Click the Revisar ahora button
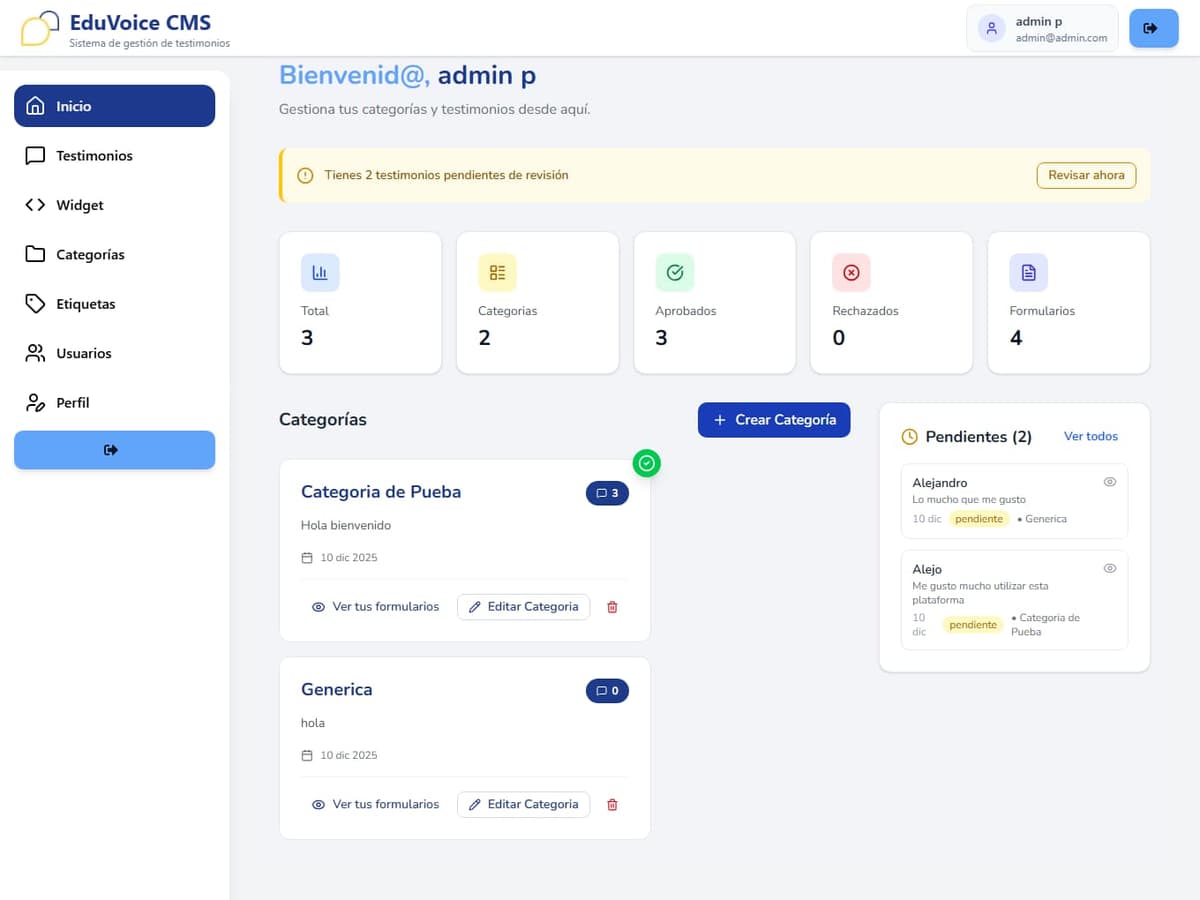This screenshot has height=900, width=1200. (x=1086, y=175)
